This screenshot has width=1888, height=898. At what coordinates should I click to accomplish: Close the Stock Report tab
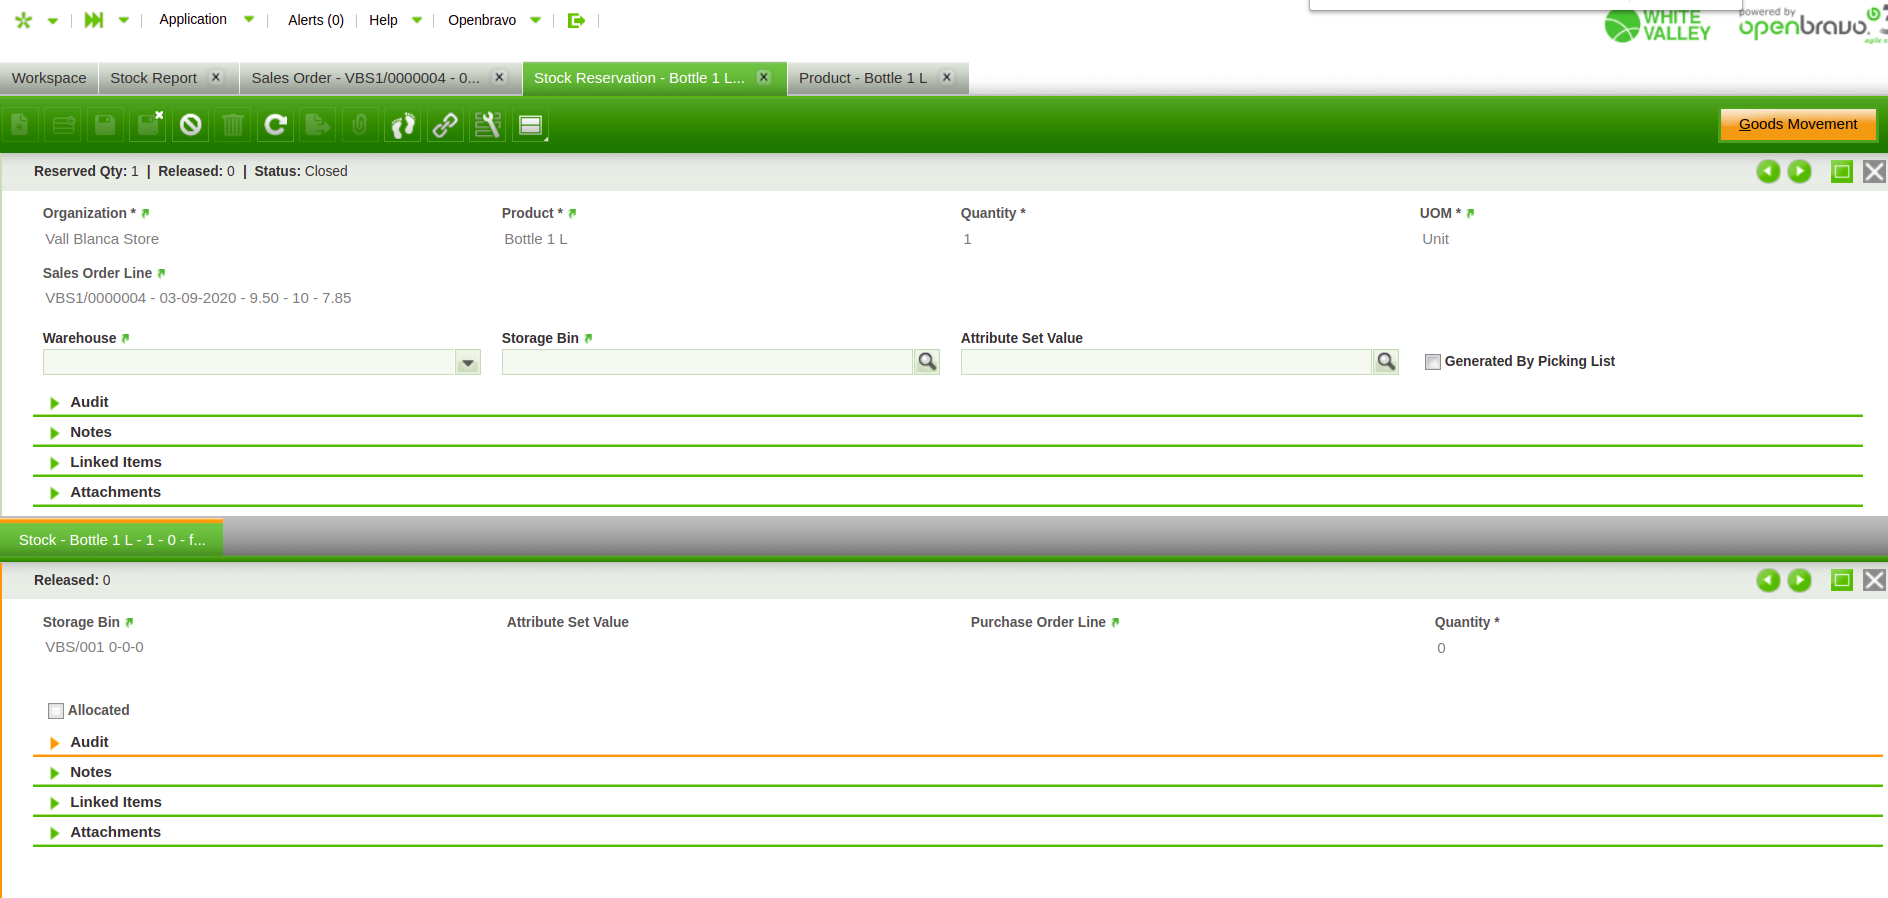216,77
